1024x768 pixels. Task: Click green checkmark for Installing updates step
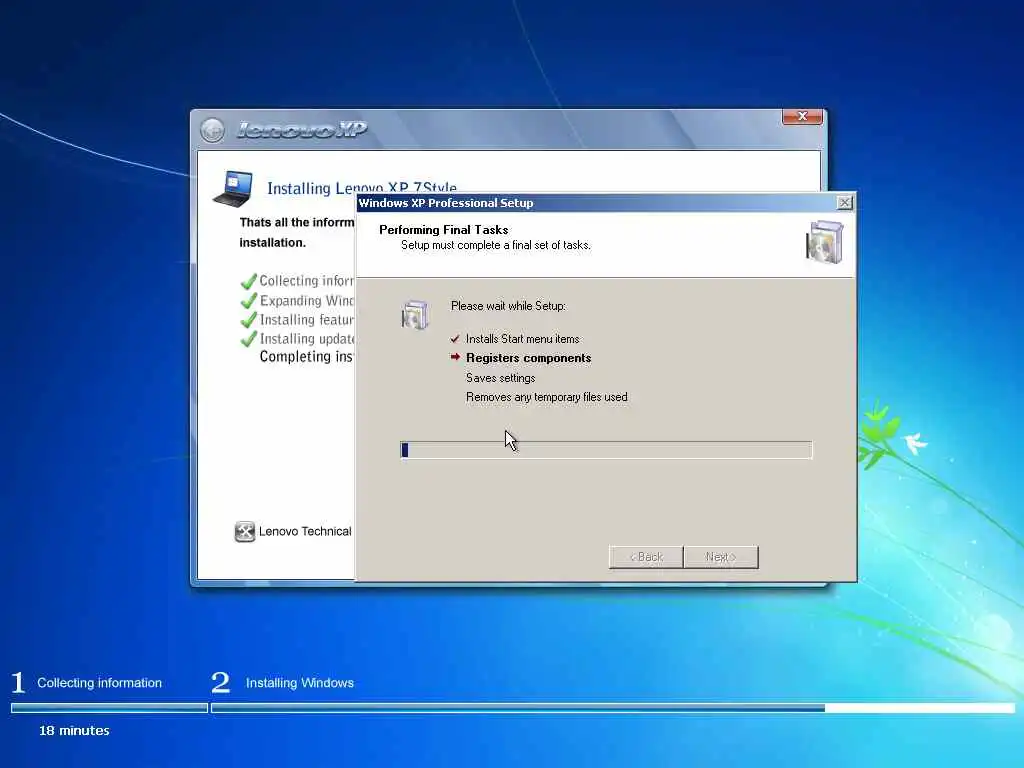coord(249,339)
